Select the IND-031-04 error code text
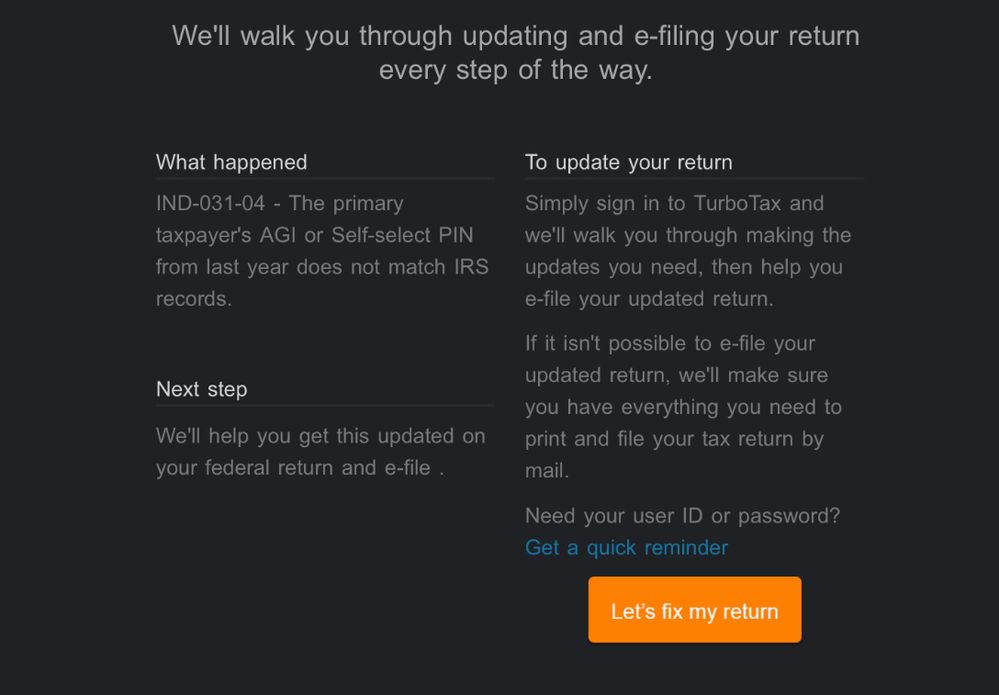Viewport: 999px width, 695px height. (x=210, y=203)
